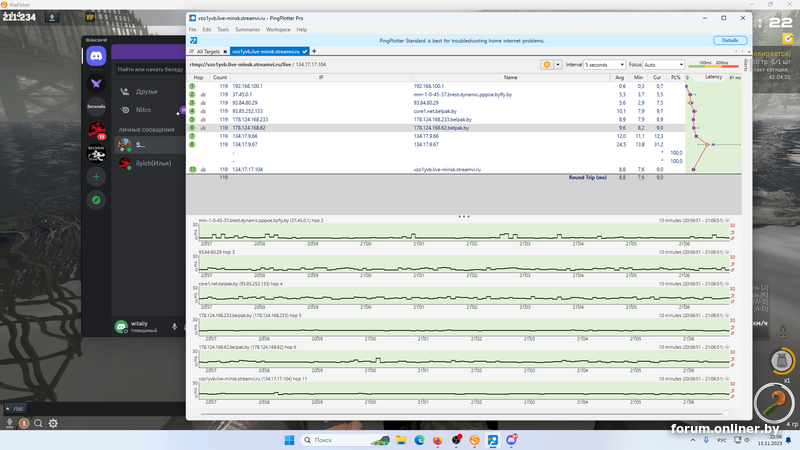Screen dimensions: 800x450
Task: Expand the Focus dropdown set to Auto
Action: [x=664, y=64]
